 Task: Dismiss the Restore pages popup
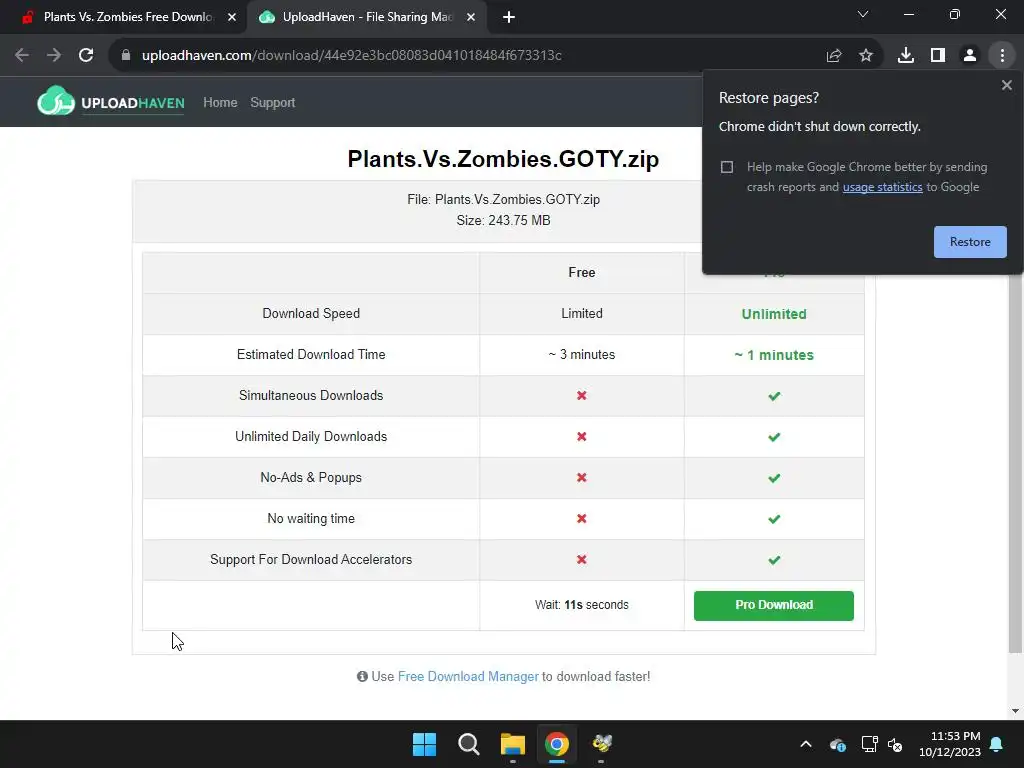click(1007, 85)
